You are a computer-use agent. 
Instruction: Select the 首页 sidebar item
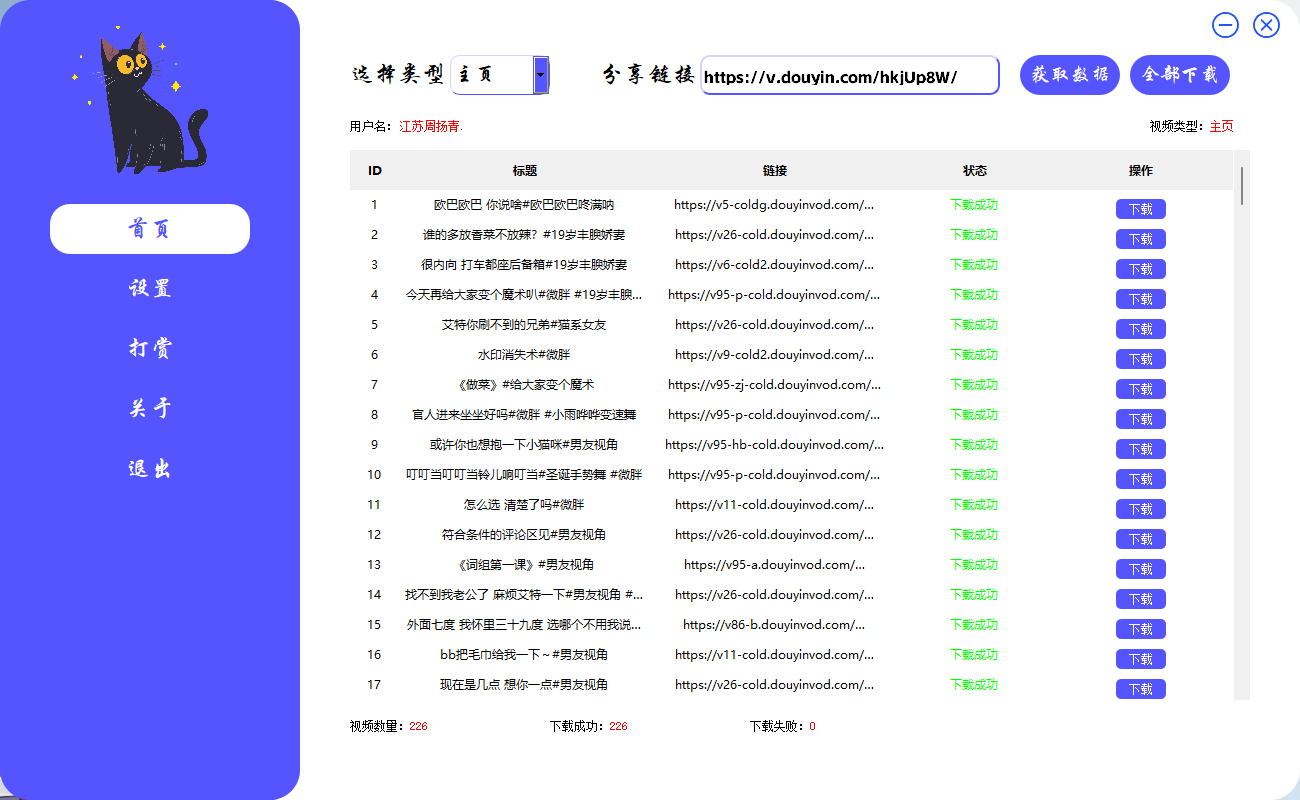pyautogui.click(x=149, y=228)
